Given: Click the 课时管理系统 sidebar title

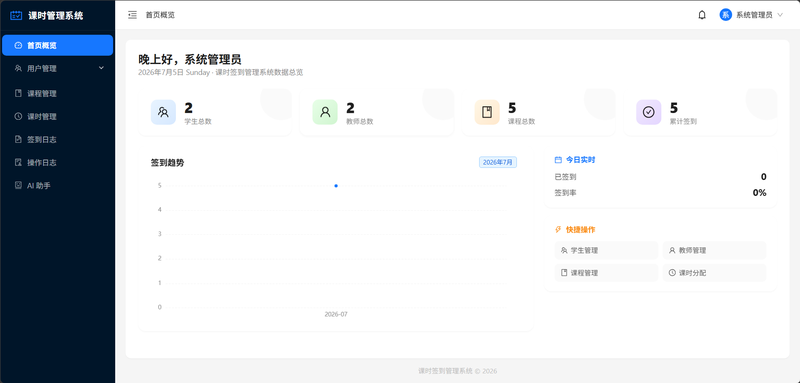Looking at the screenshot, I should (x=56, y=16).
